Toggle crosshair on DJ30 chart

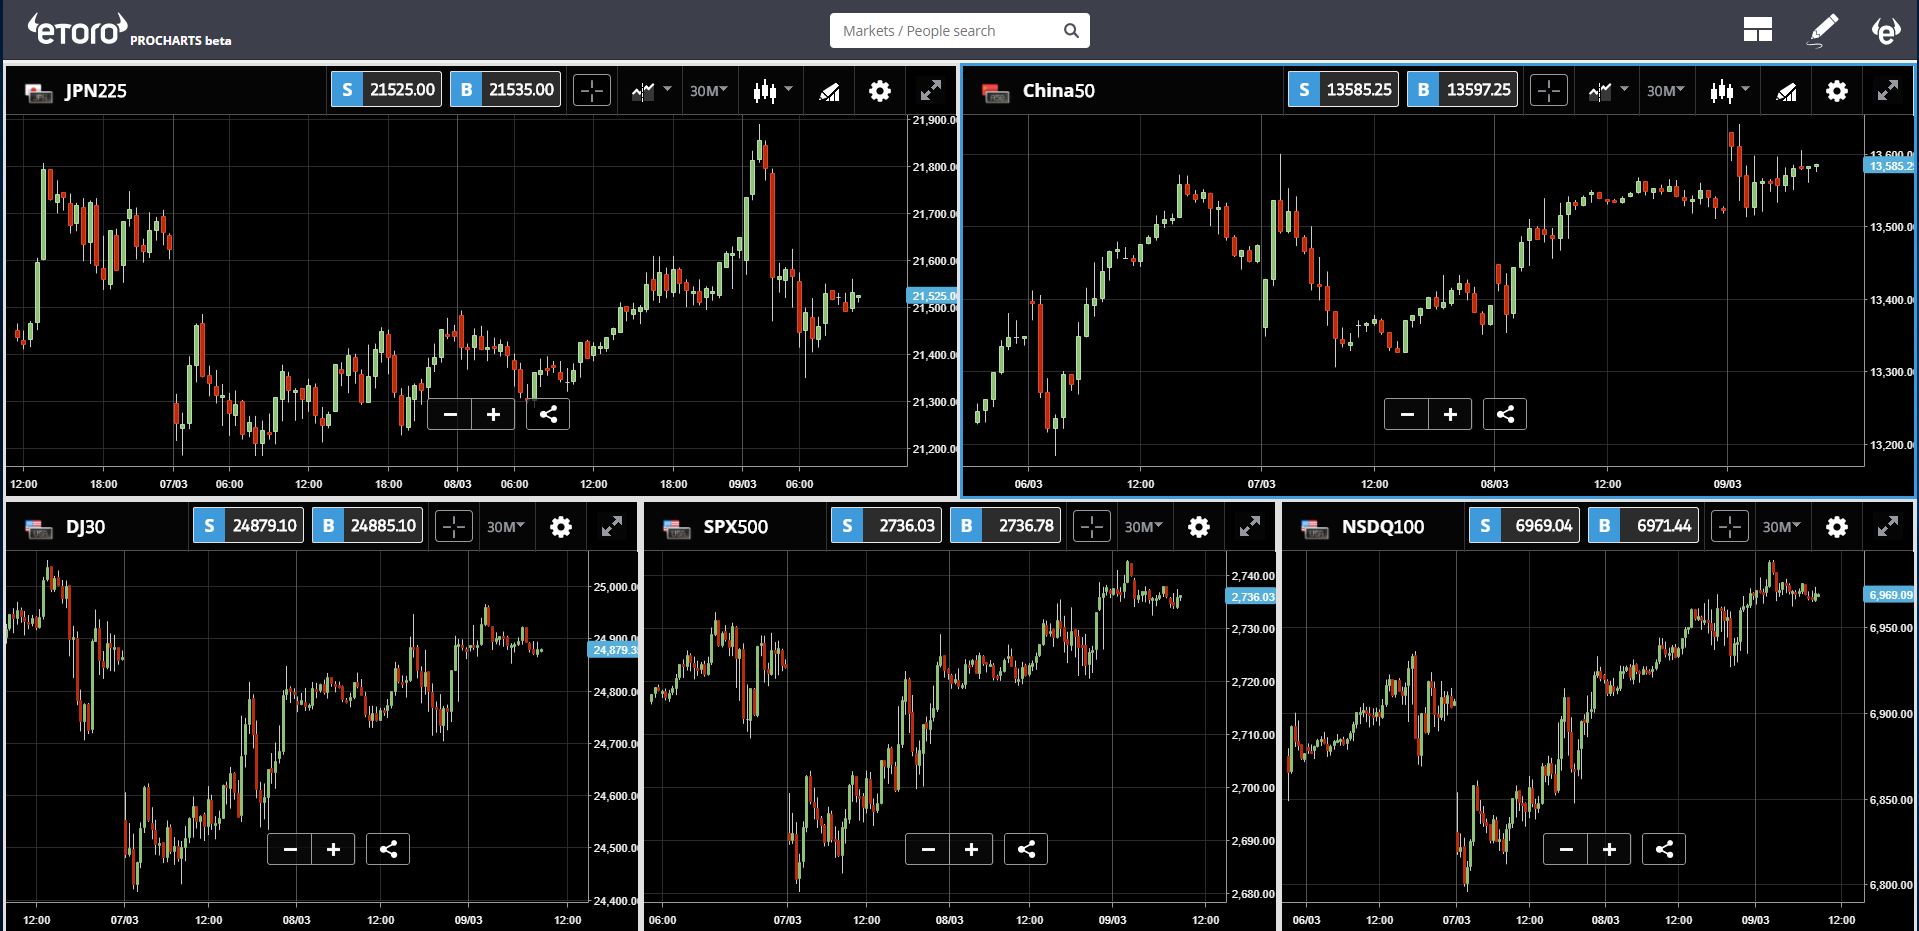(x=454, y=527)
